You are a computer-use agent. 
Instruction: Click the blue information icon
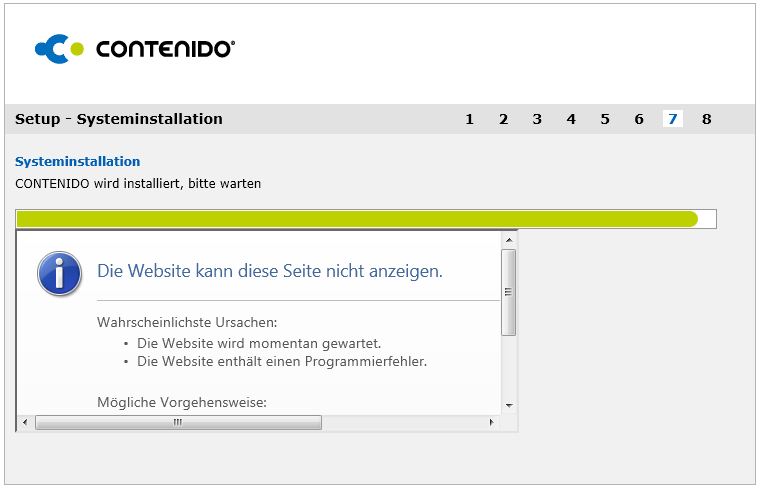tap(59, 271)
